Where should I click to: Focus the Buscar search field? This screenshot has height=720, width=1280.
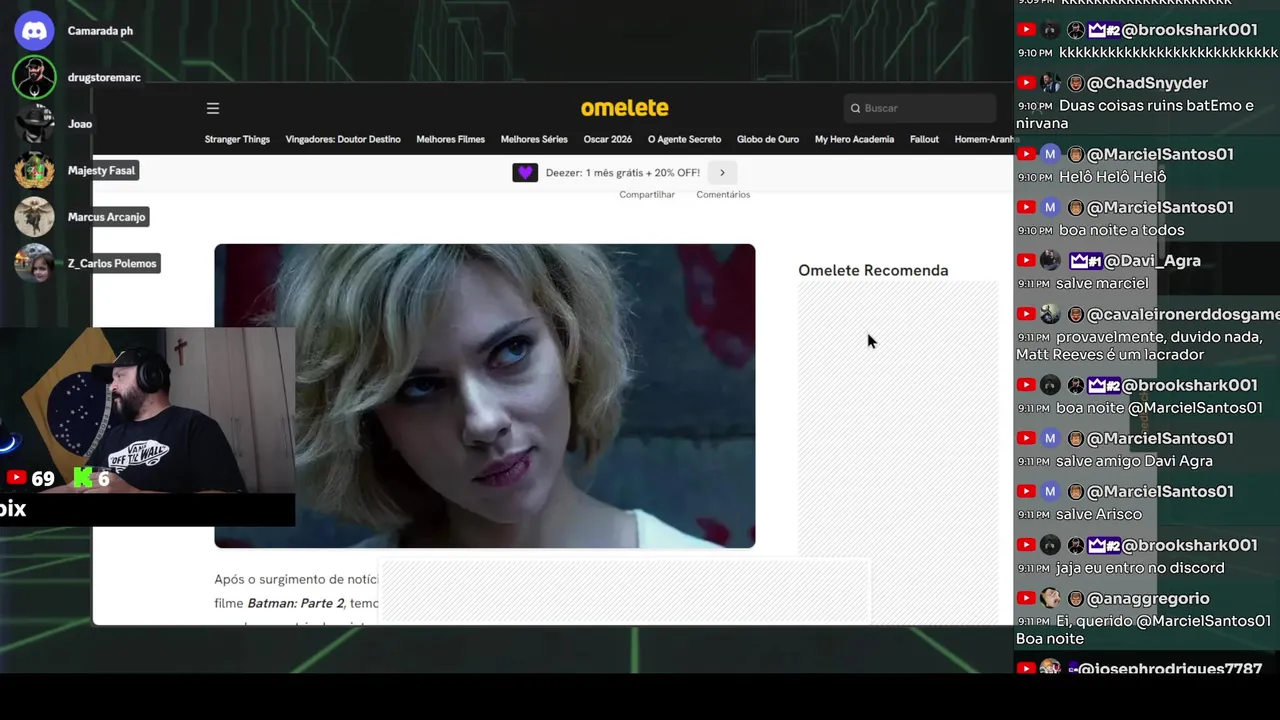click(920, 108)
